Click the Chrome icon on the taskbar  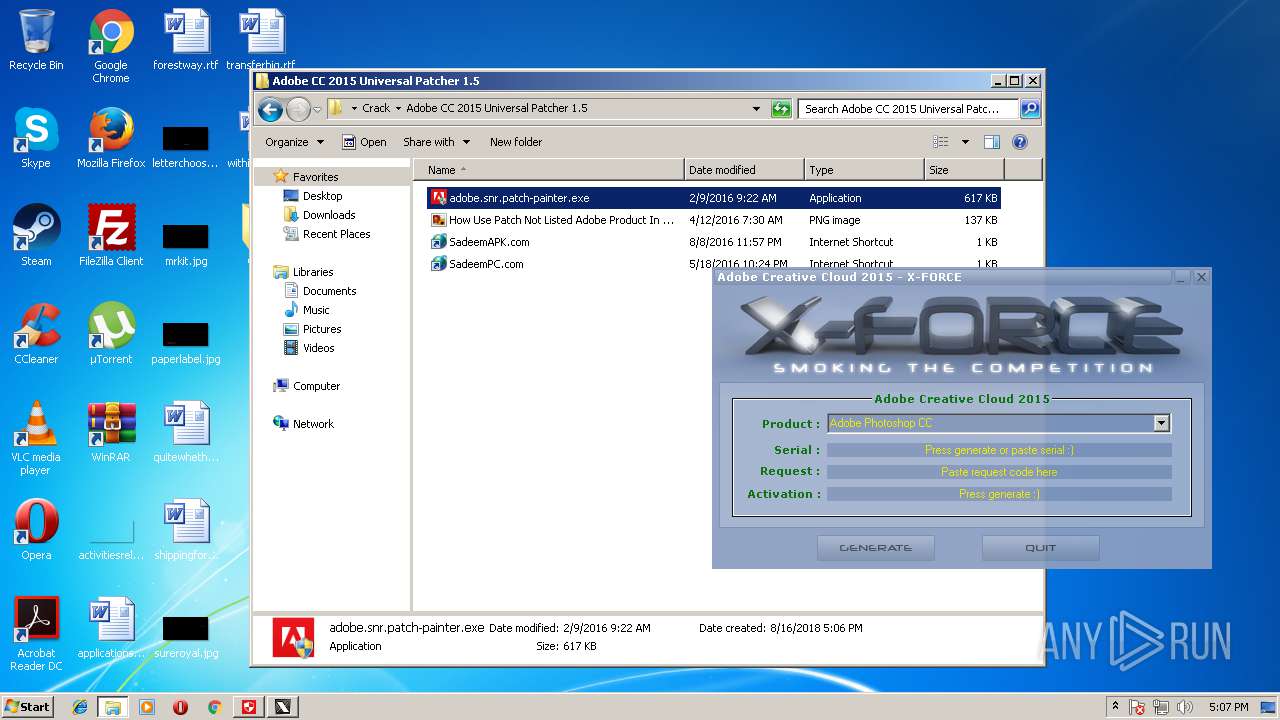click(x=214, y=707)
